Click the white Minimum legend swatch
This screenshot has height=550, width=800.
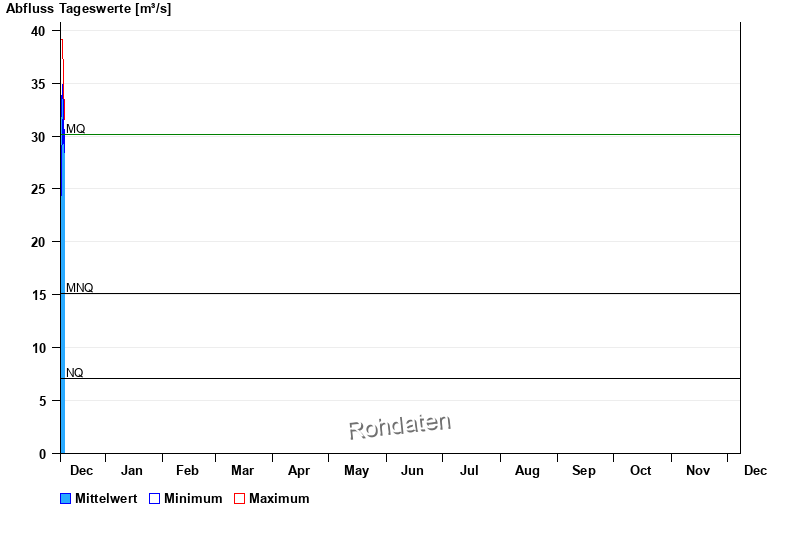point(154,499)
